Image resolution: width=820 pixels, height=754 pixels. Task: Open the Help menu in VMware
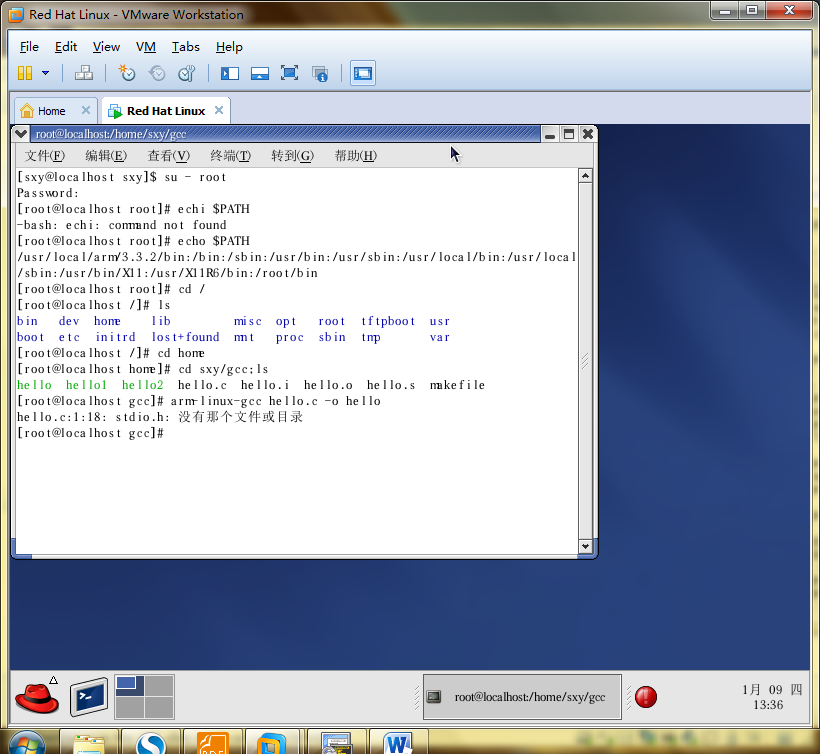coord(229,47)
